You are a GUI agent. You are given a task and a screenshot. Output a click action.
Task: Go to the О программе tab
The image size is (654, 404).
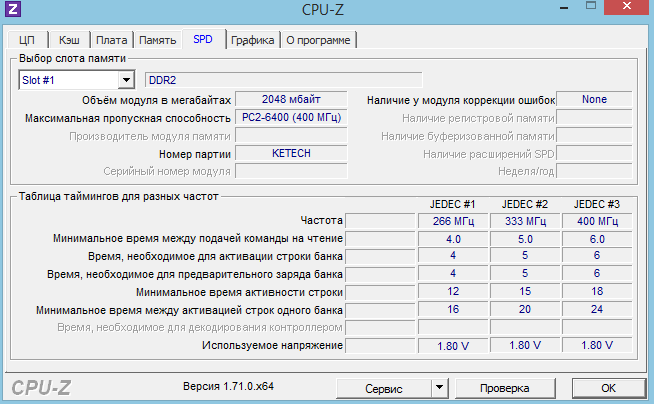pyautogui.click(x=318, y=40)
